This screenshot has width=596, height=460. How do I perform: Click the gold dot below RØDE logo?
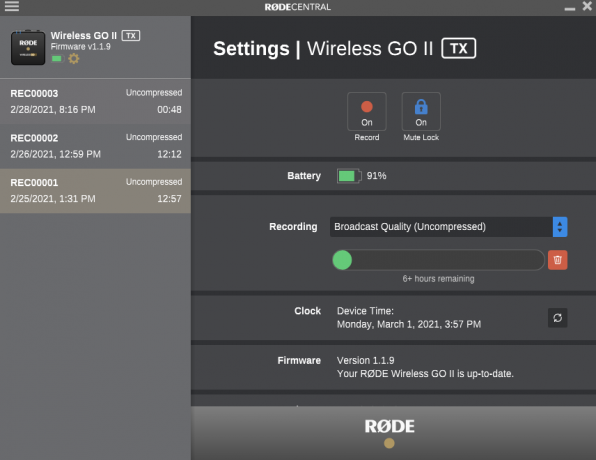pos(389,443)
